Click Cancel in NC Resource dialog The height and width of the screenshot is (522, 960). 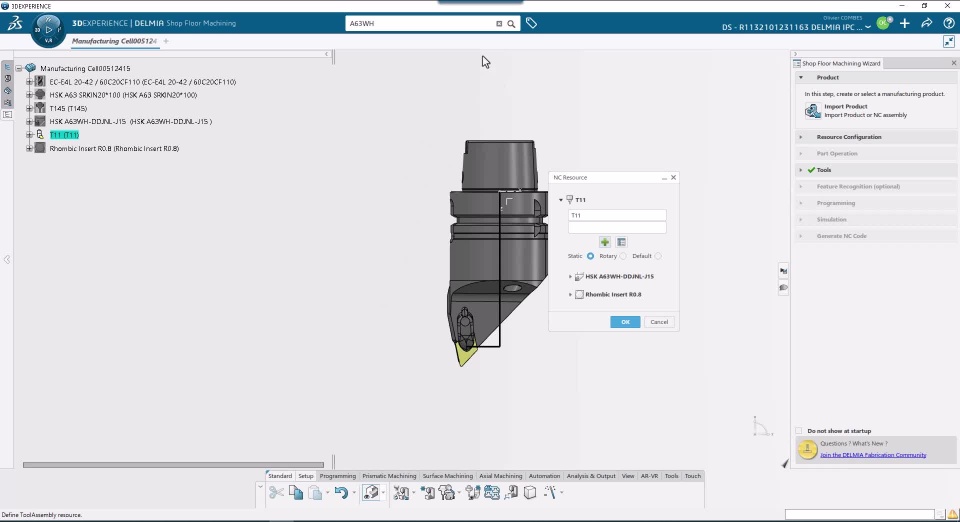tap(659, 322)
